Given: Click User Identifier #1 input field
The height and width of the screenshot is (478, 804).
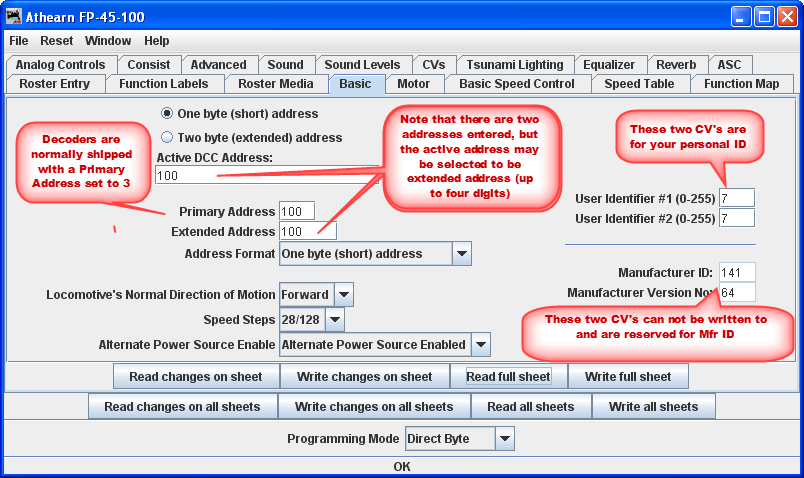Looking at the screenshot, I should click(x=736, y=198).
